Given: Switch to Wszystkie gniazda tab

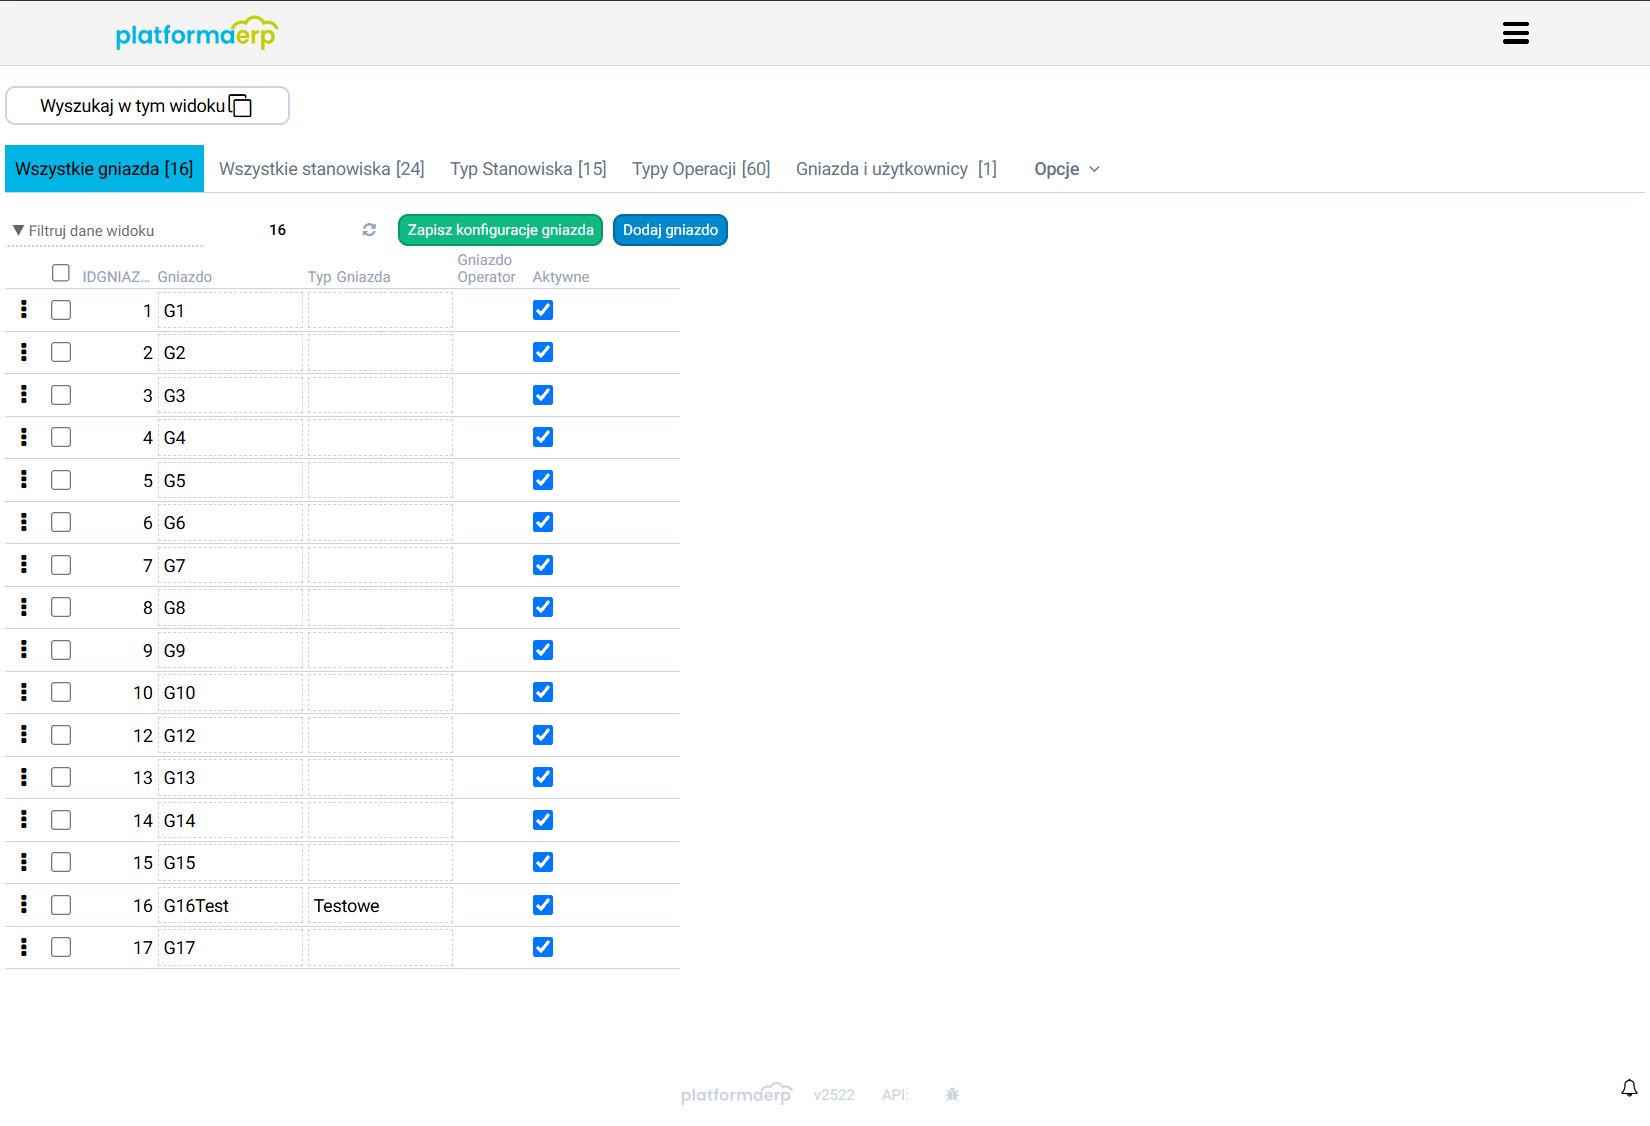Looking at the screenshot, I should coord(104,169).
